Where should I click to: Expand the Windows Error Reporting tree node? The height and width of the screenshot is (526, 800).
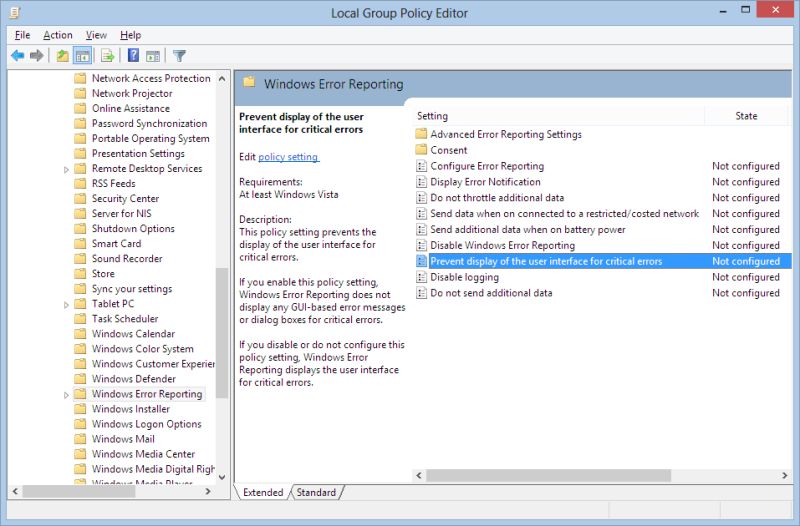(x=66, y=395)
